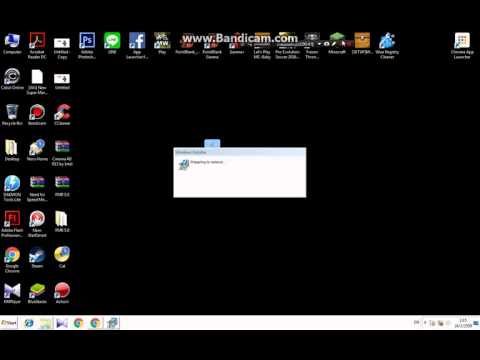The width and height of the screenshot is (480, 360).
Task: Open Windows Explorer from the taskbar
Action: pyautogui.click(x=46, y=323)
